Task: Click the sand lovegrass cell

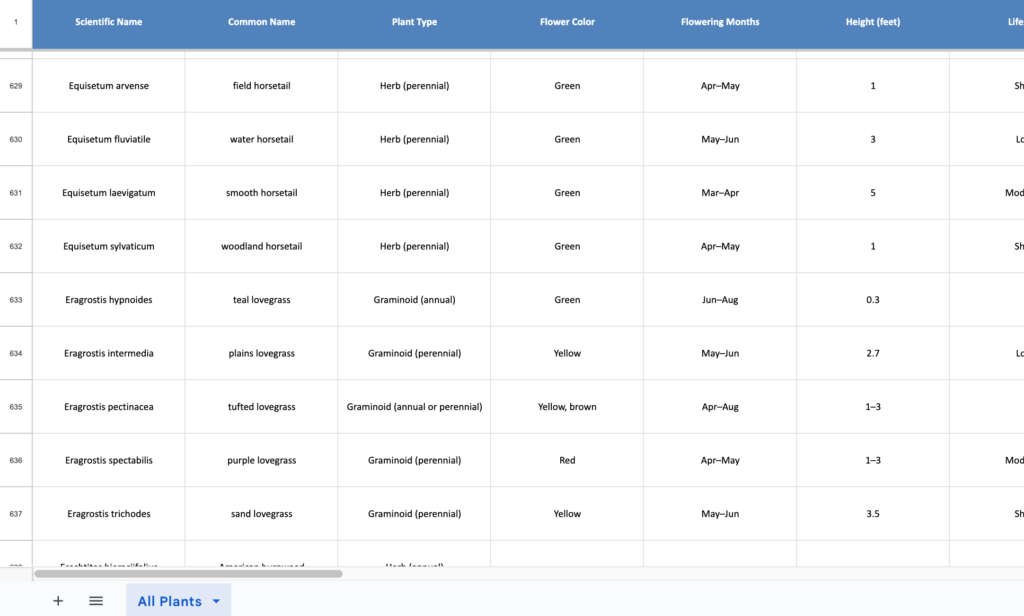Action: [261, 514]
